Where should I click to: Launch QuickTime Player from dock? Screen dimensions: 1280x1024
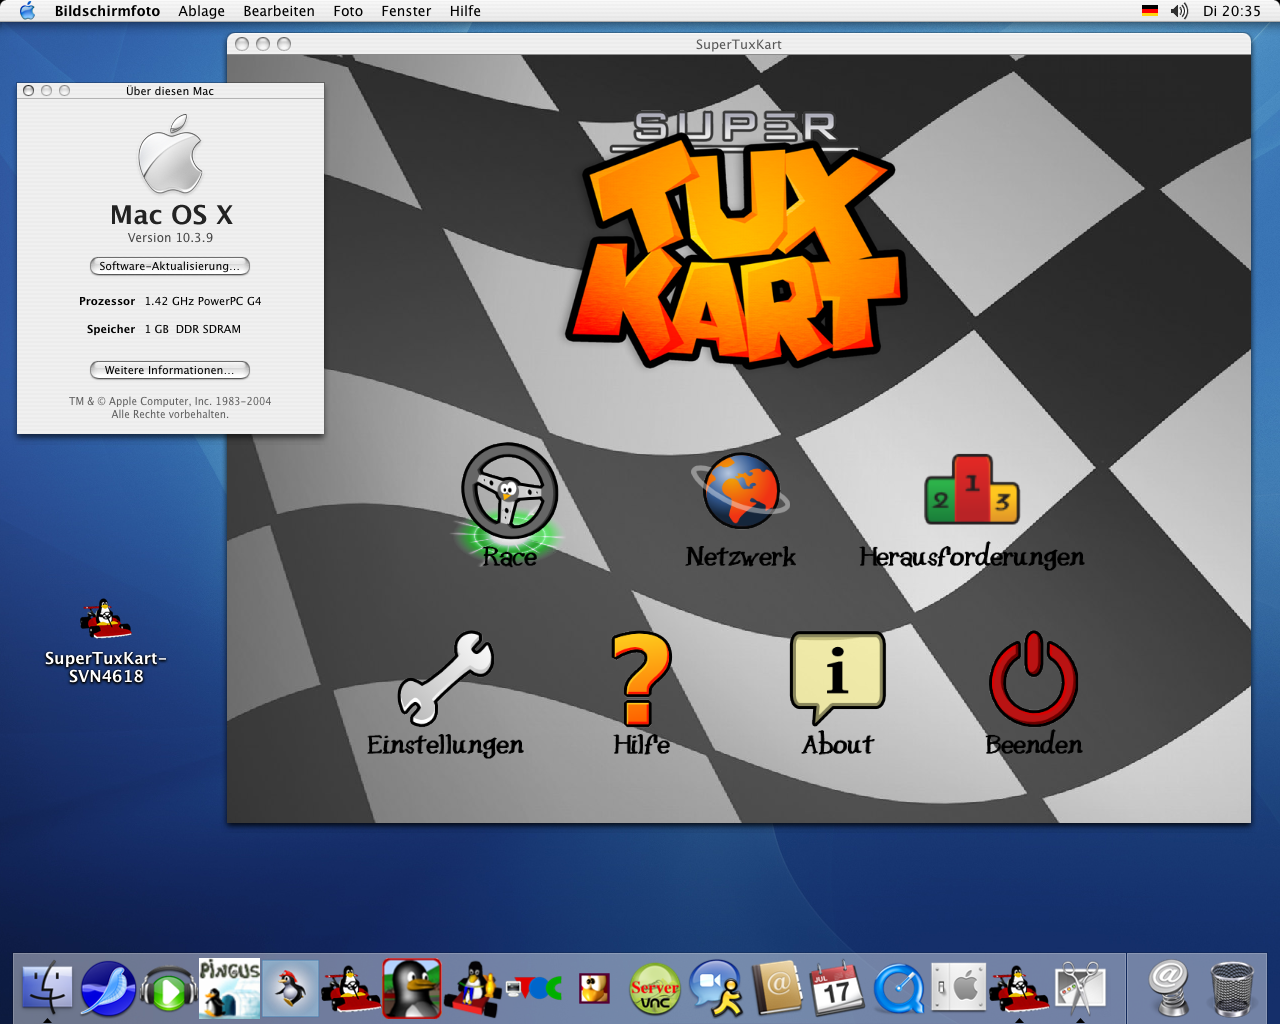(x=898, y=989)
